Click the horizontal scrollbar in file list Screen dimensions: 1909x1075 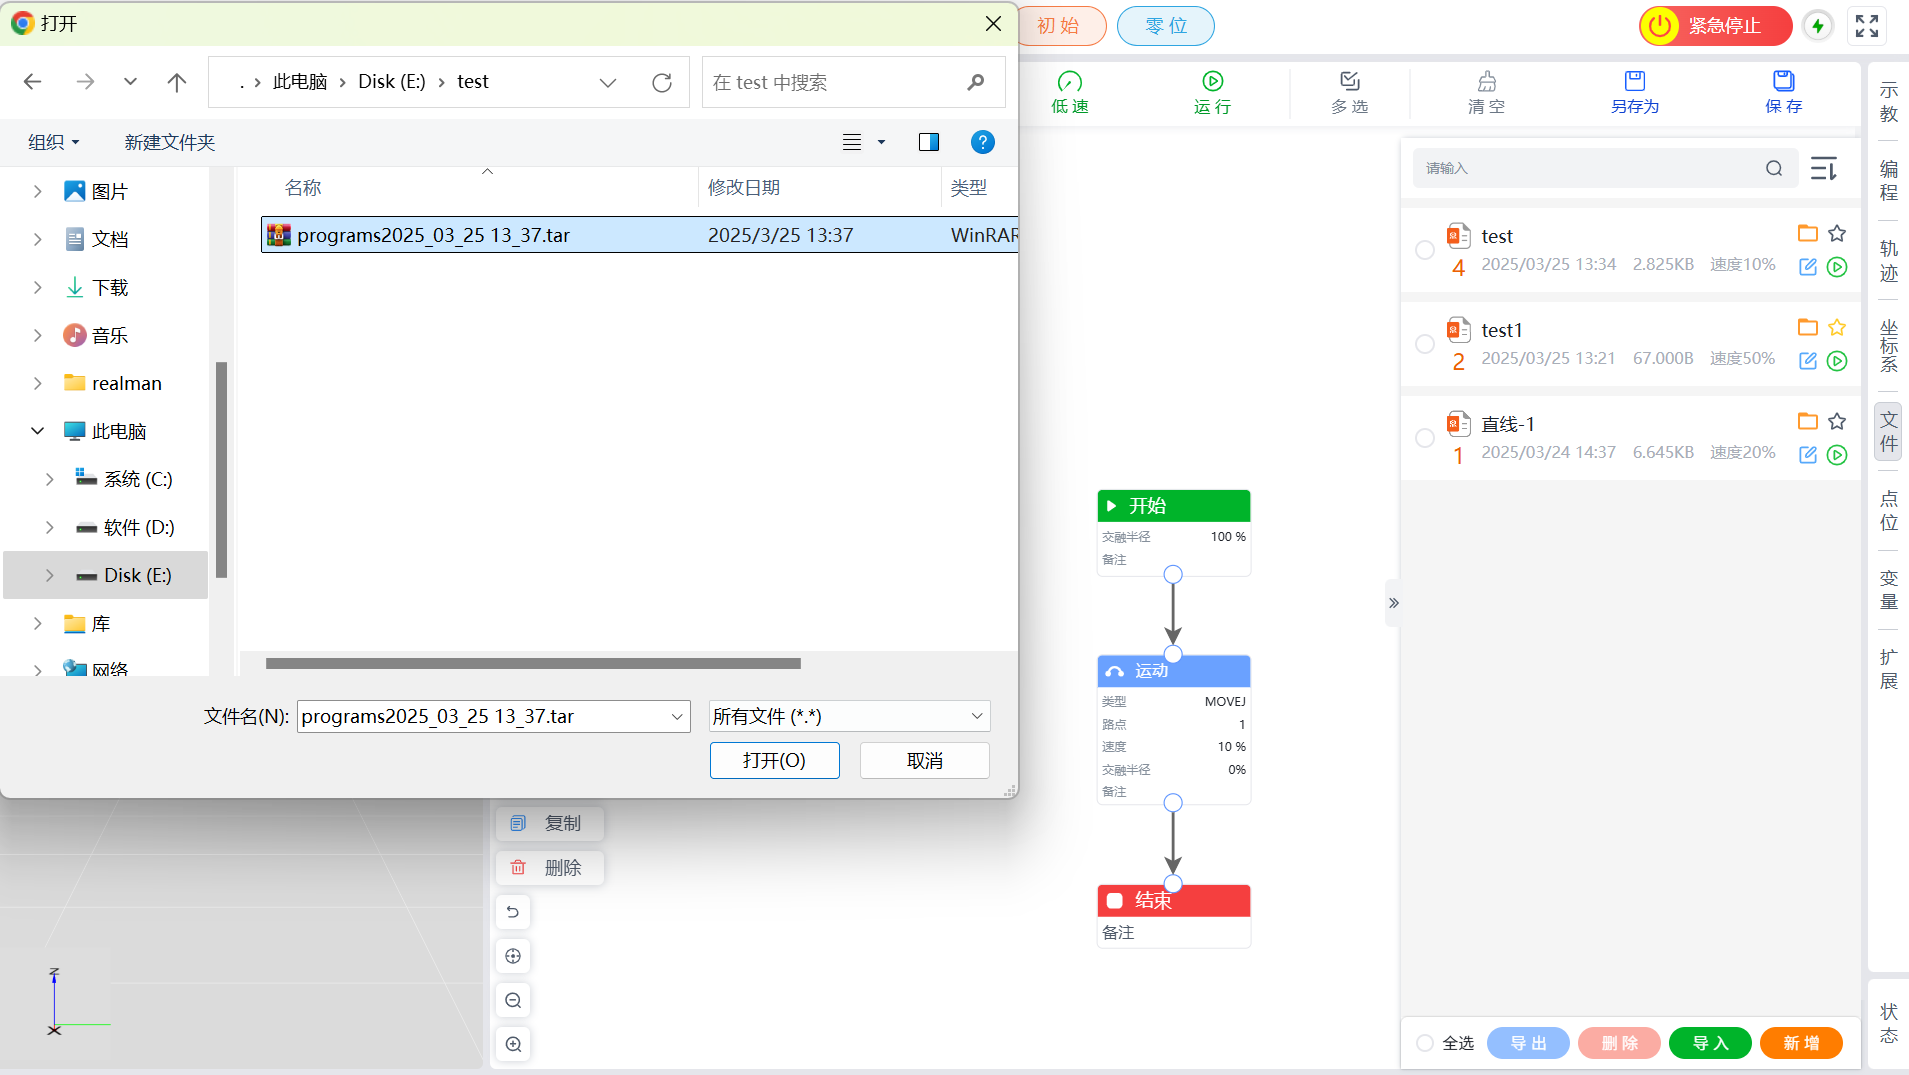[533, 664]
